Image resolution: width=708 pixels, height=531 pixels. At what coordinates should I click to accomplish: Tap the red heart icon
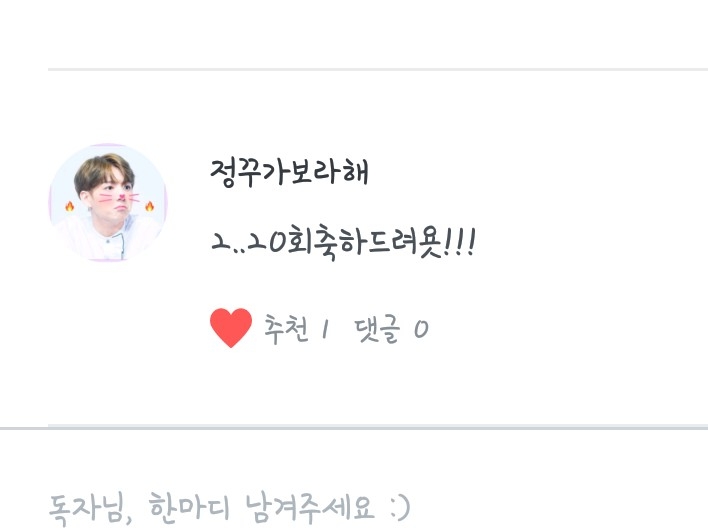(231, 328)
